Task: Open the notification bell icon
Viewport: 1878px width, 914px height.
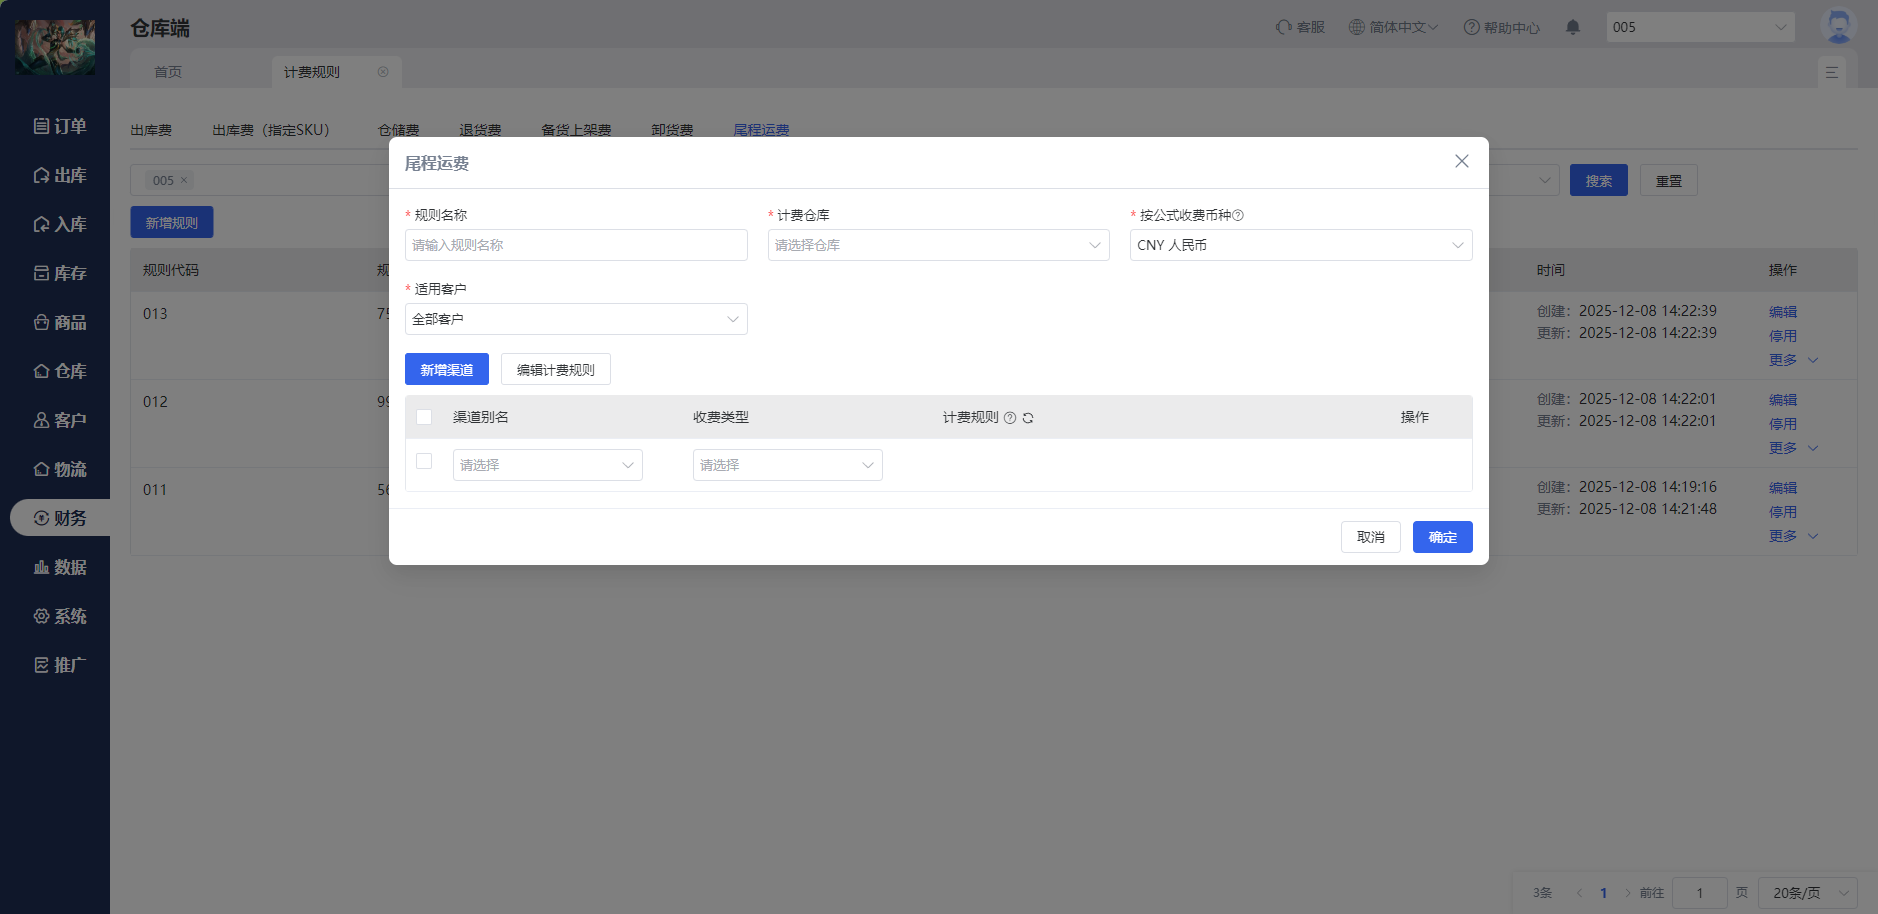Action: 1572,27
